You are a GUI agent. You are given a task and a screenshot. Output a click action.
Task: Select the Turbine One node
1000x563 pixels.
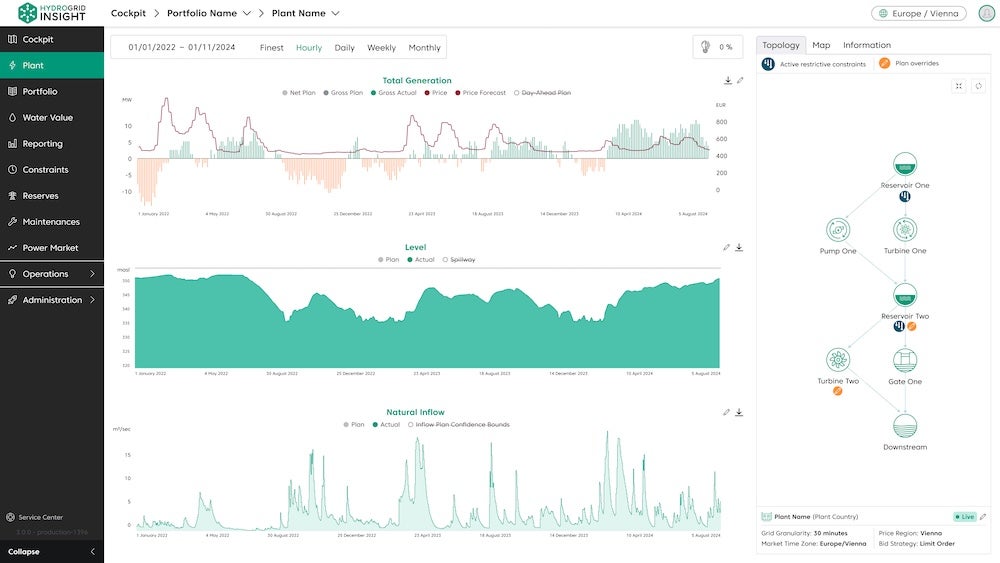(x=905, y=230)
